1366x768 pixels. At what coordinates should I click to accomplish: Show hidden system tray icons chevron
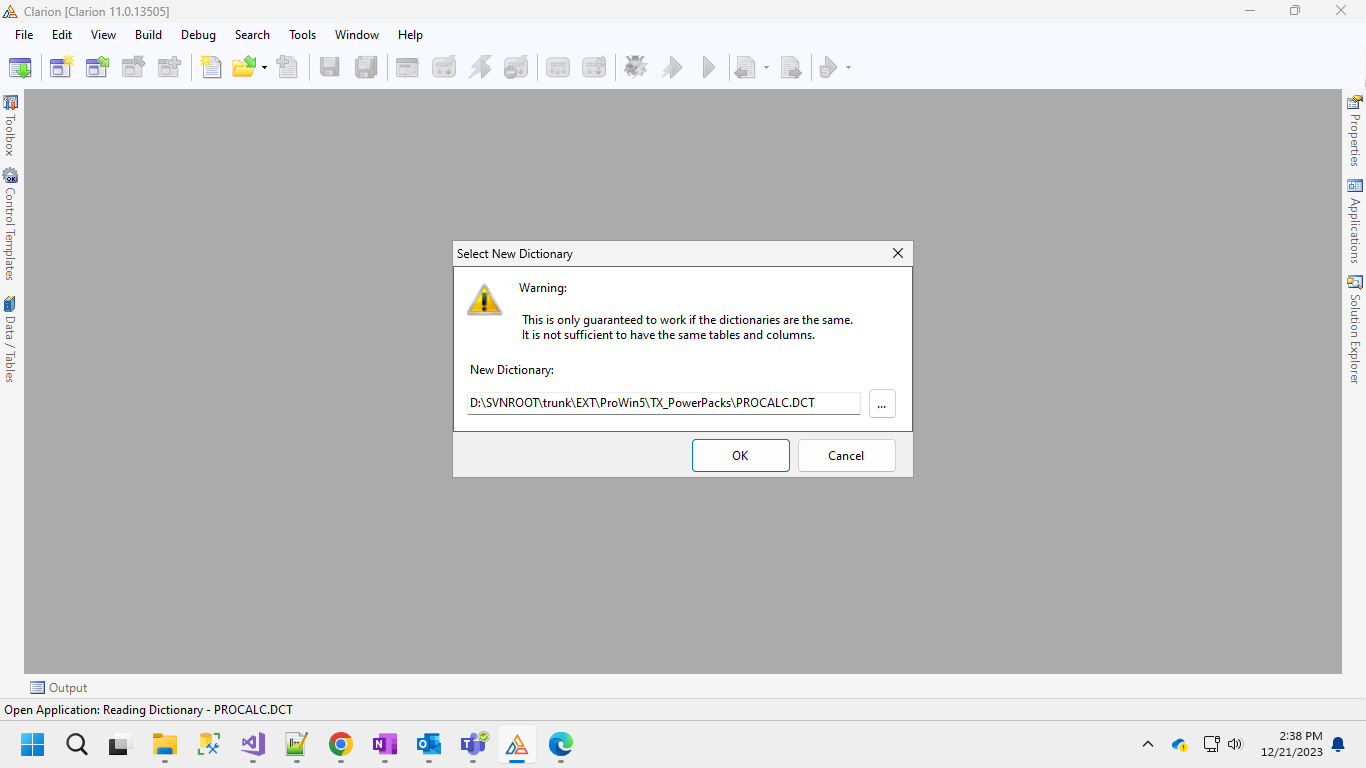tap(1148, 744)
